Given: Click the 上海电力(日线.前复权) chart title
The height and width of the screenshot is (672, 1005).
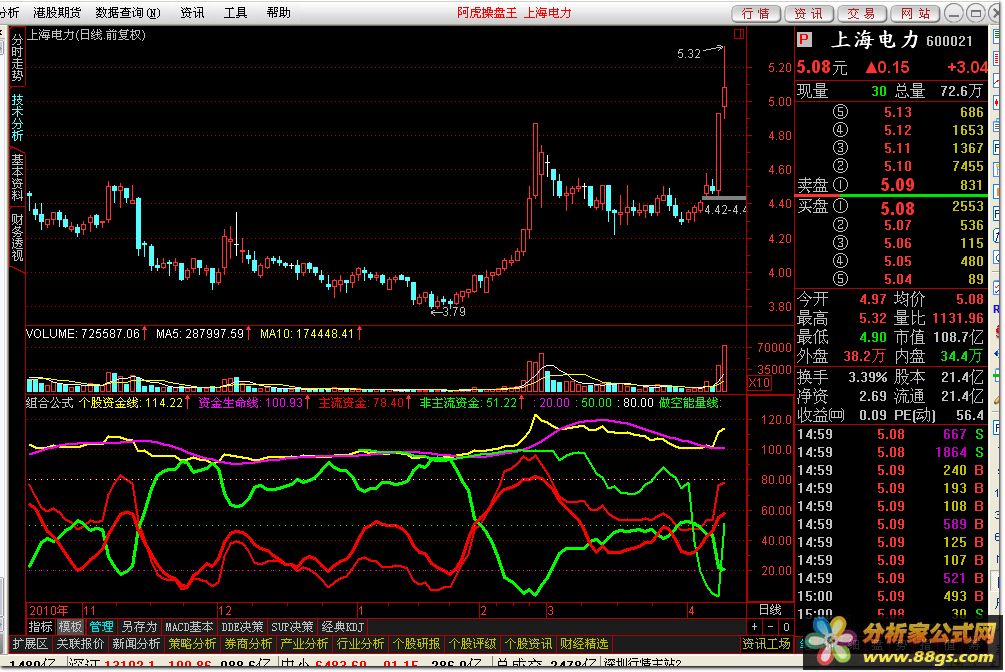Looking at the screenshot, I should (x=87, y=35).
